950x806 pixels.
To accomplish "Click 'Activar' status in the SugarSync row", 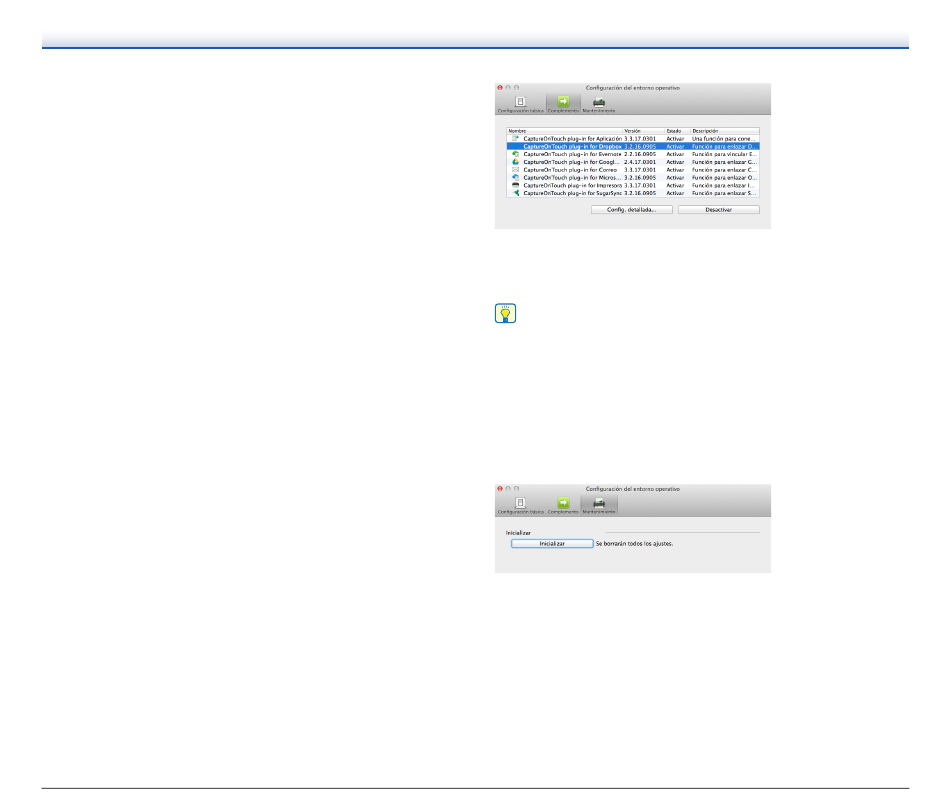I will (675, 193).
